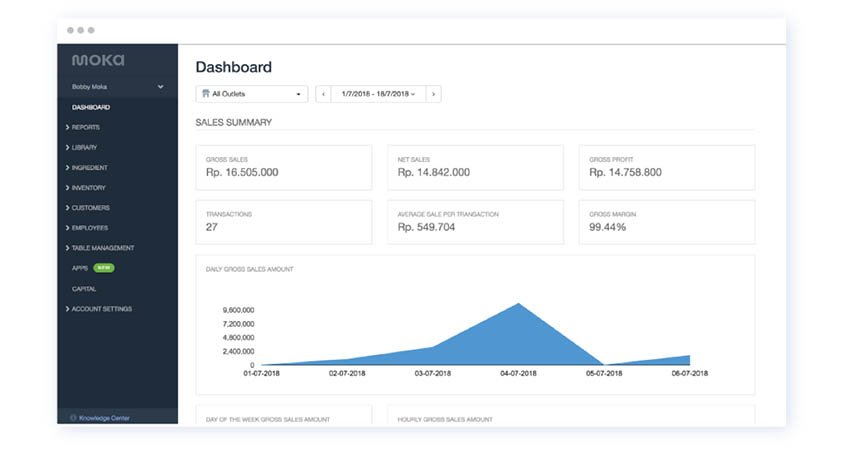Image resolution: width=850 pixels, height=450 pixels.
Task: Click the outlet store icon in selector
Action: click(x=205, y=94)
